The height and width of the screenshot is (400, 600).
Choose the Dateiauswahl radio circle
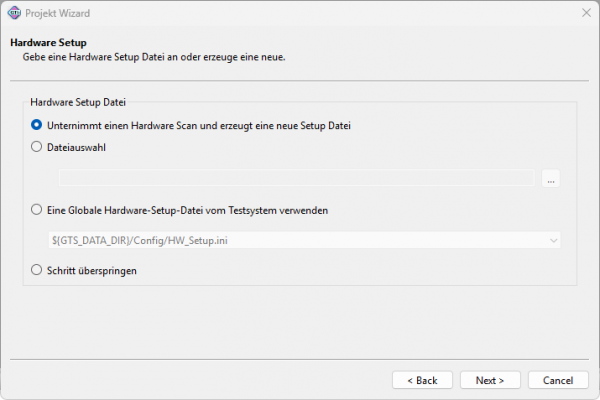(x=37, y=147)
